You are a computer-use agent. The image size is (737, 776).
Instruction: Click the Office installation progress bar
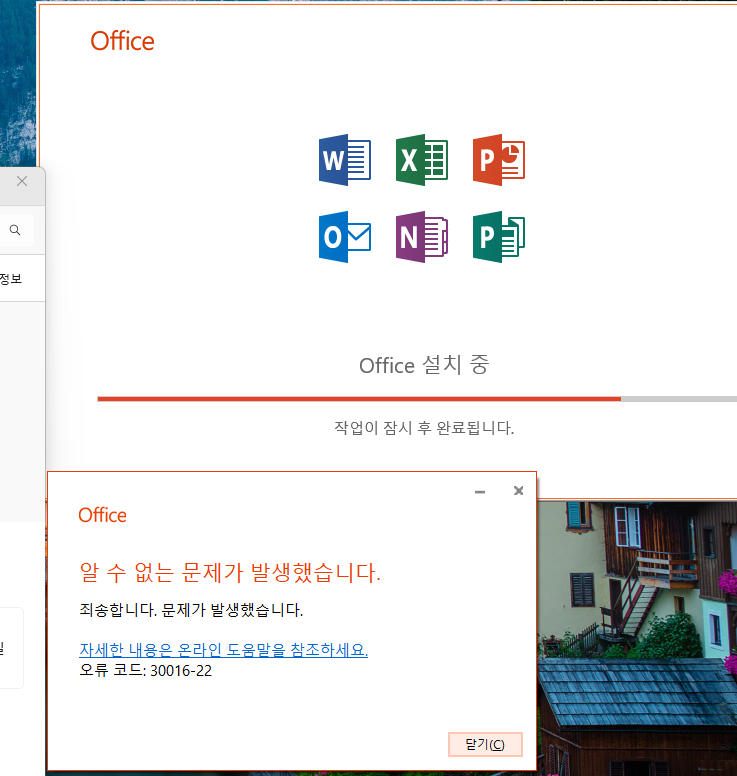coord(417,399)
